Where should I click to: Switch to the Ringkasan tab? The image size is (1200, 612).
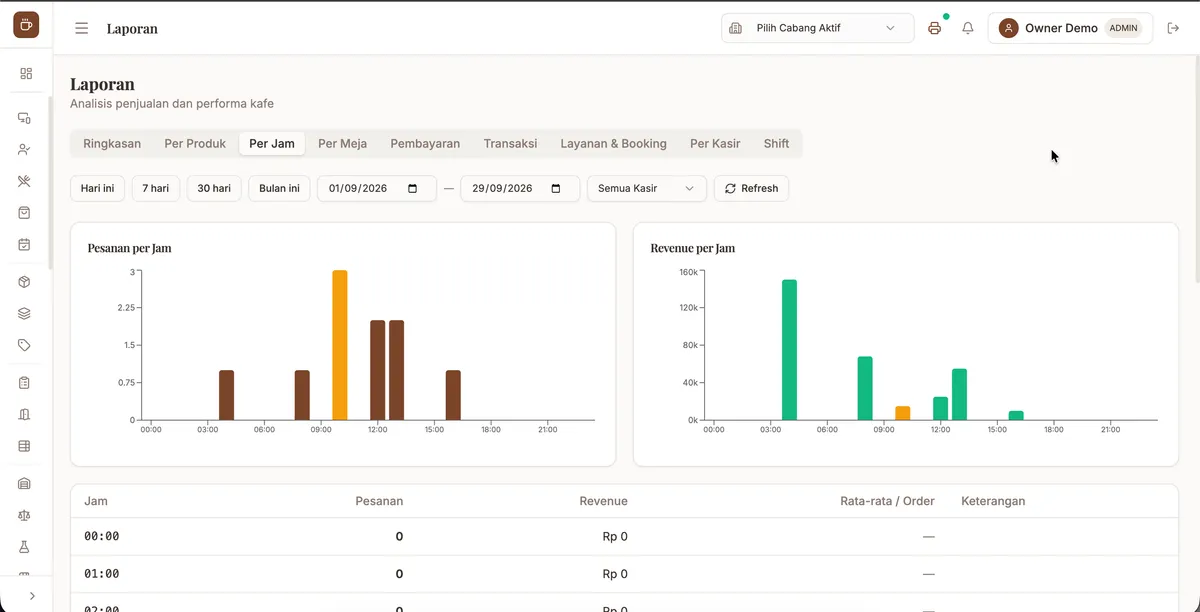click(x=112, y=144)
